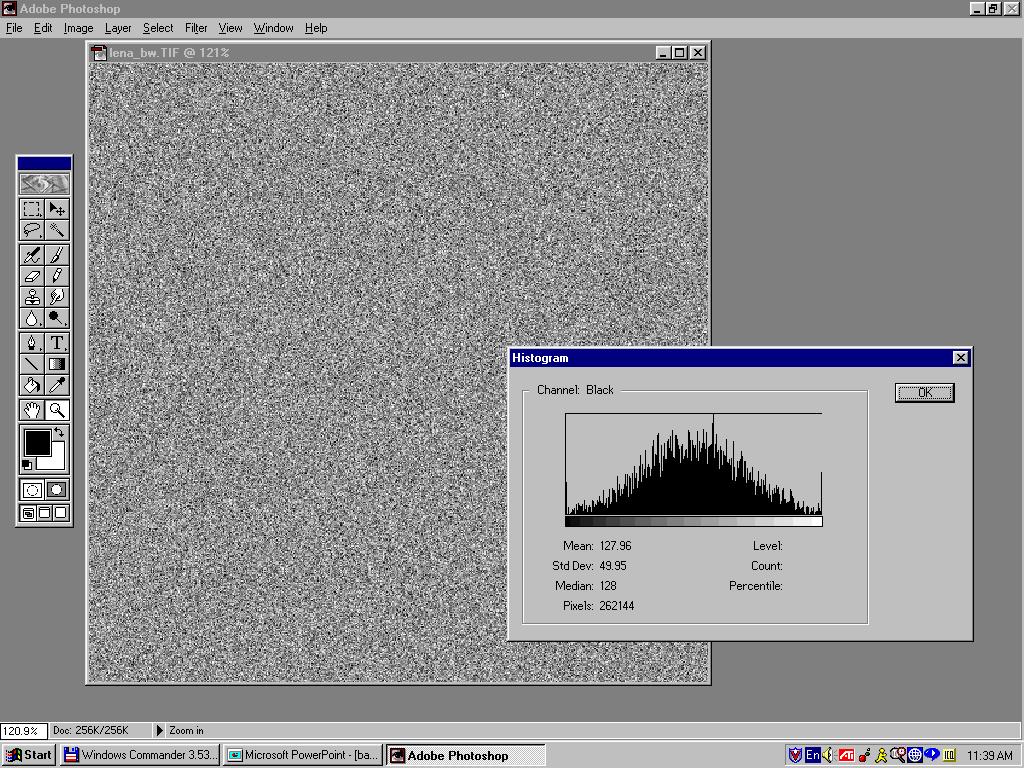Viewport: 1024px width, 768px height.
Task: Open the lena_bw.TIF document control icon
Action: pos(99,53)
